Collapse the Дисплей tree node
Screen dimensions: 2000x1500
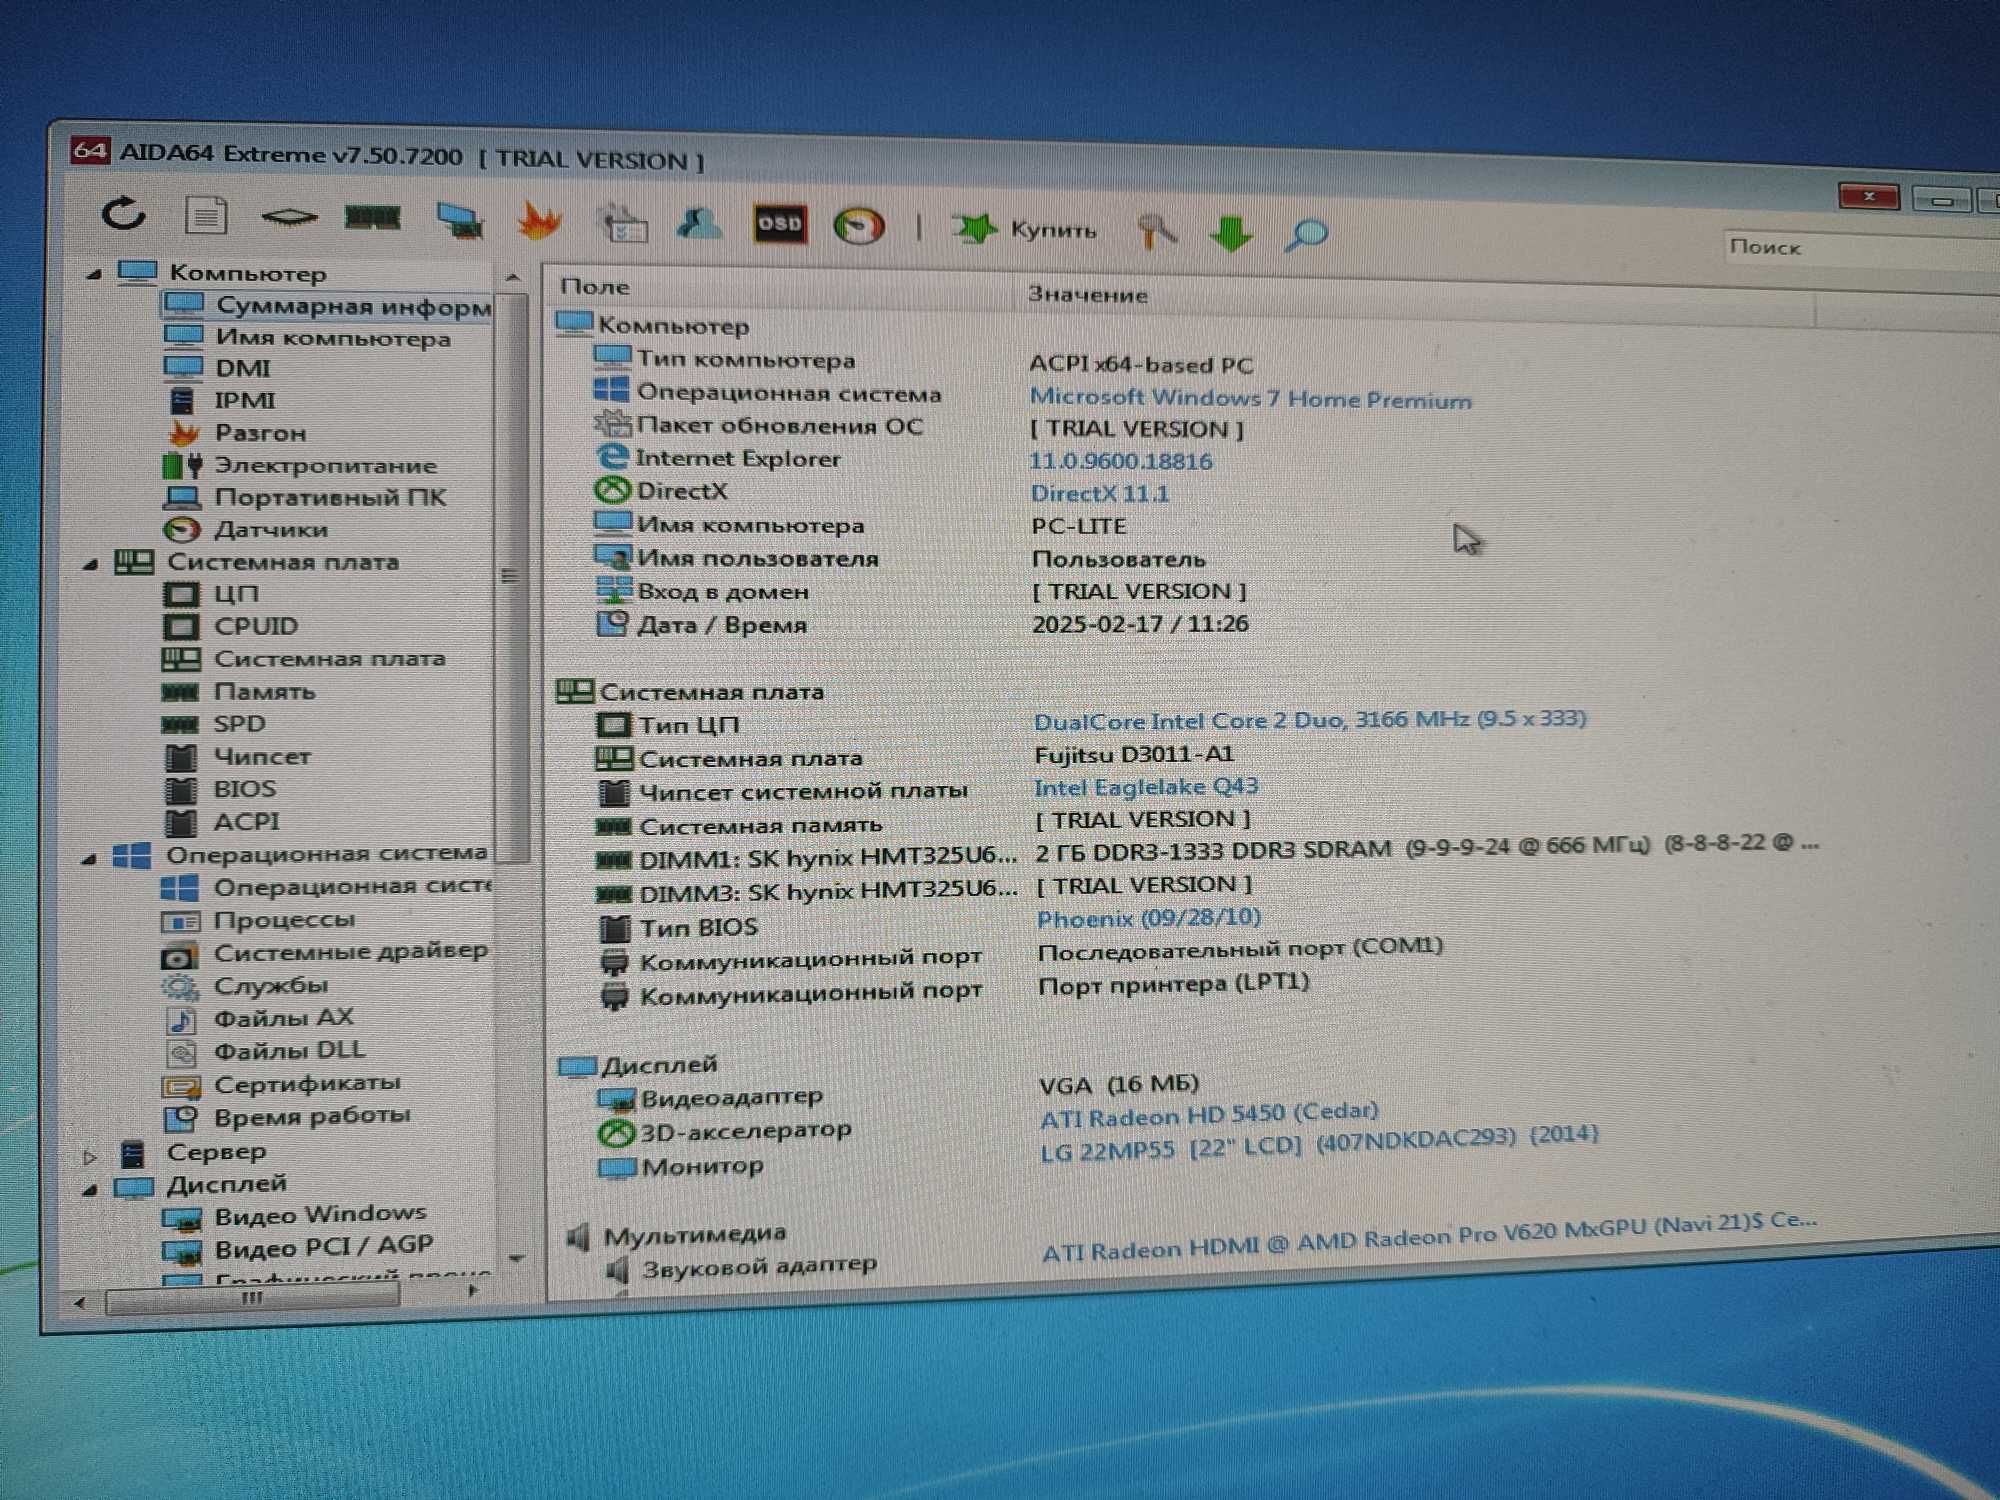click(x=90, y=1189)
